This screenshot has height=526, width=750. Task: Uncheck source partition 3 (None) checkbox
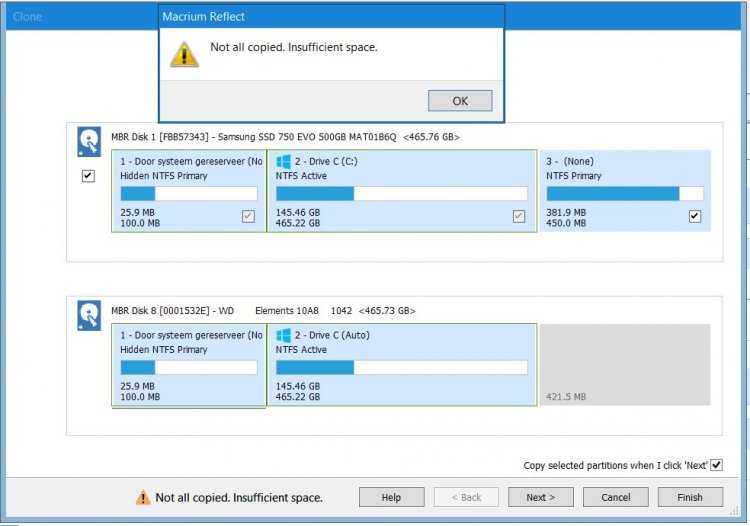click(695, 216)
